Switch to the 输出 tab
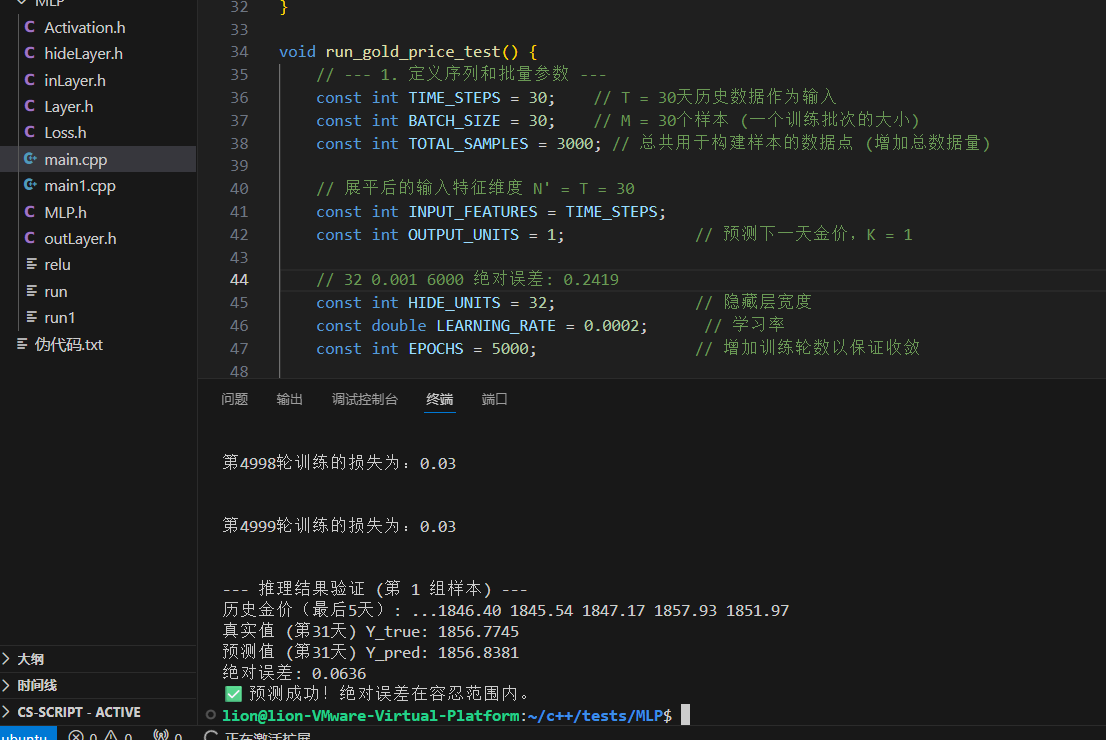 (289, 398)
